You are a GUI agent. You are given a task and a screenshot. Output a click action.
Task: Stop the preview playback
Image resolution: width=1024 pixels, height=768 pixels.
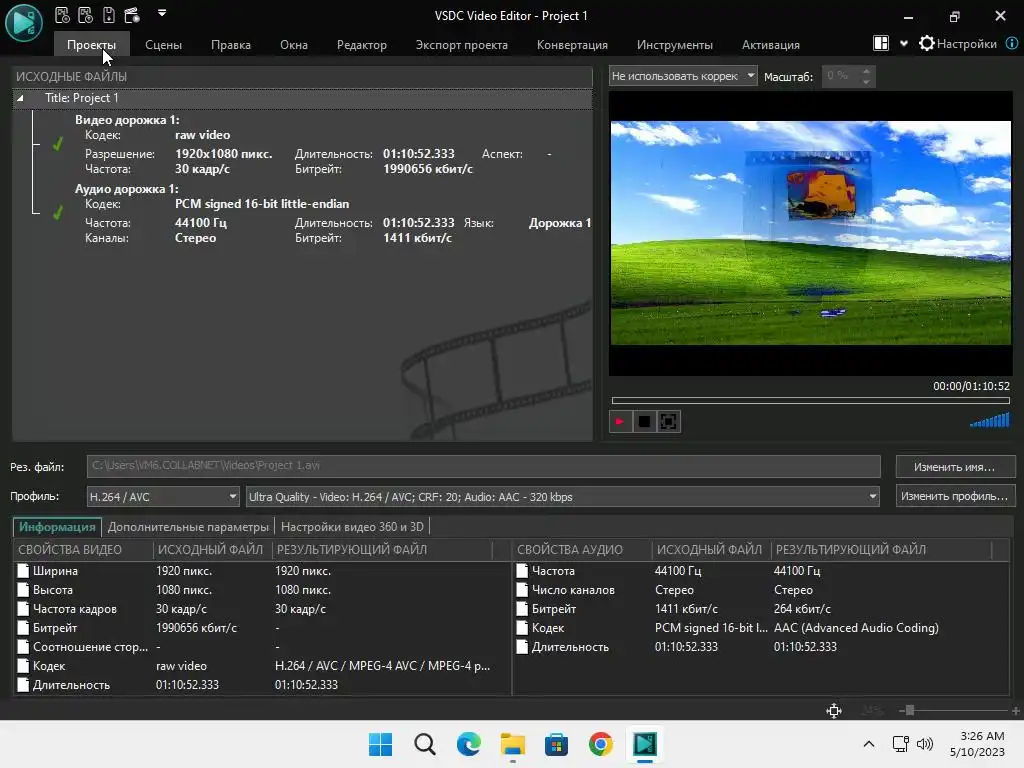tap(644, 421)
